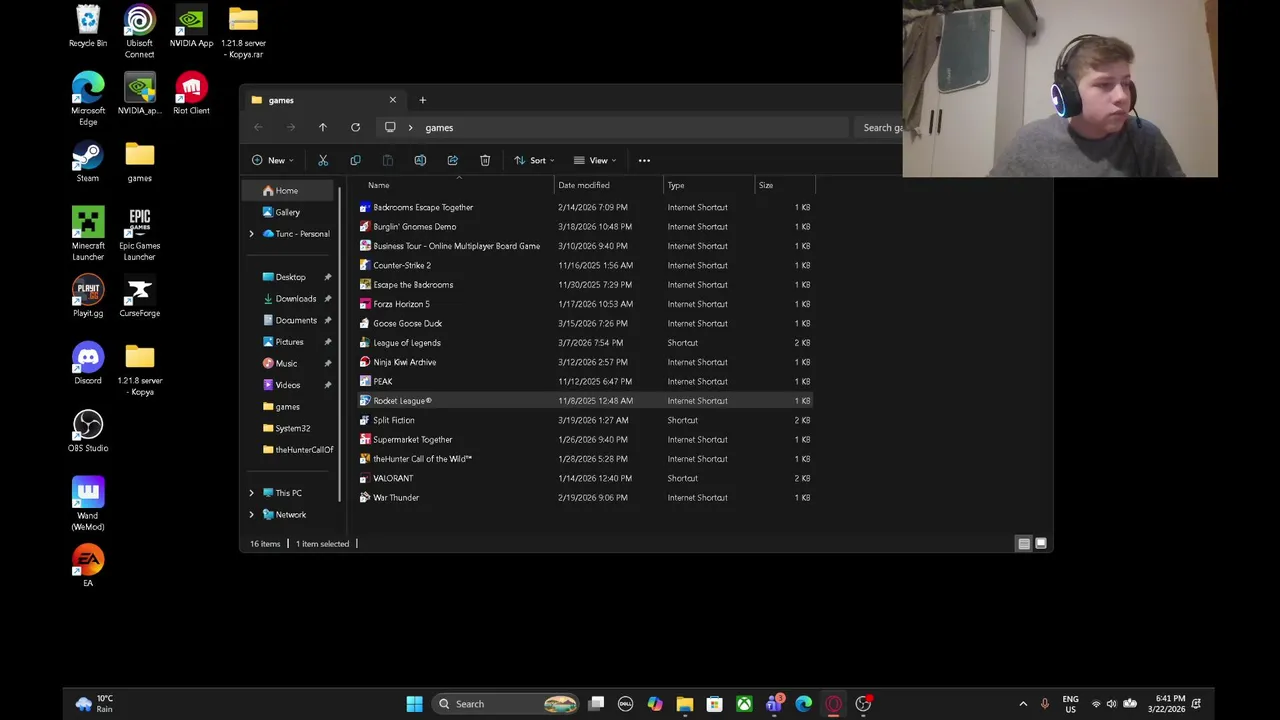Open the Steam desktop icon
Image resolution: width=1280 pixels, height=720 pixels.
click(x=88, y=163)
